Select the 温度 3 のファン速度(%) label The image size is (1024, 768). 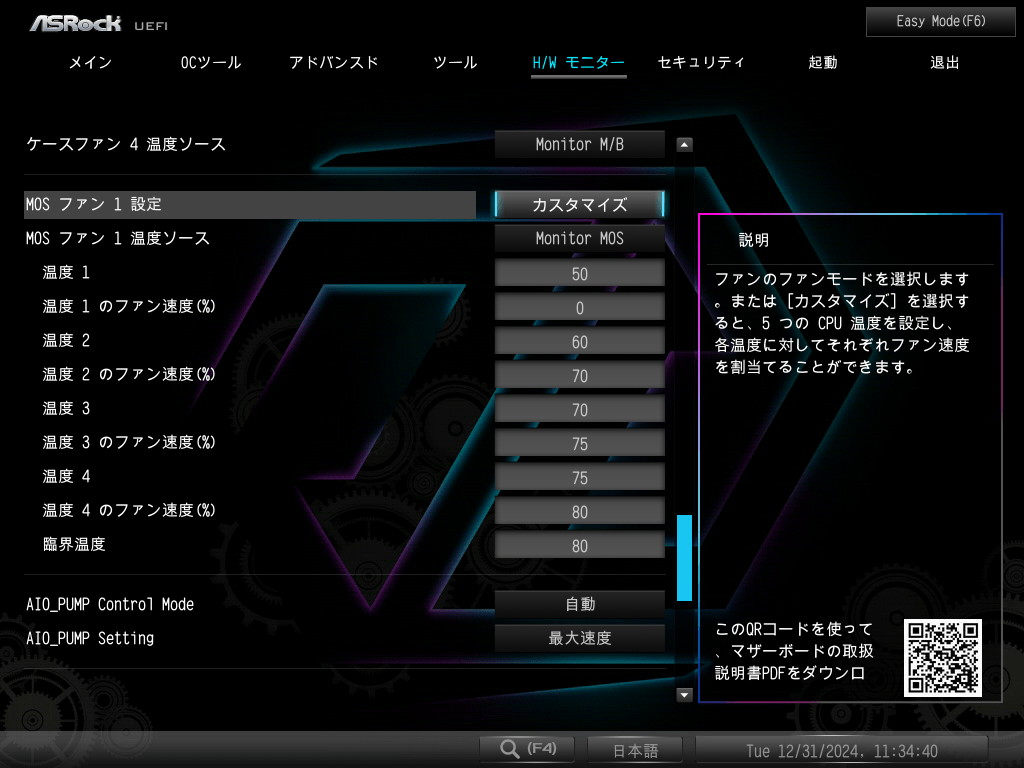coord(129,442)
